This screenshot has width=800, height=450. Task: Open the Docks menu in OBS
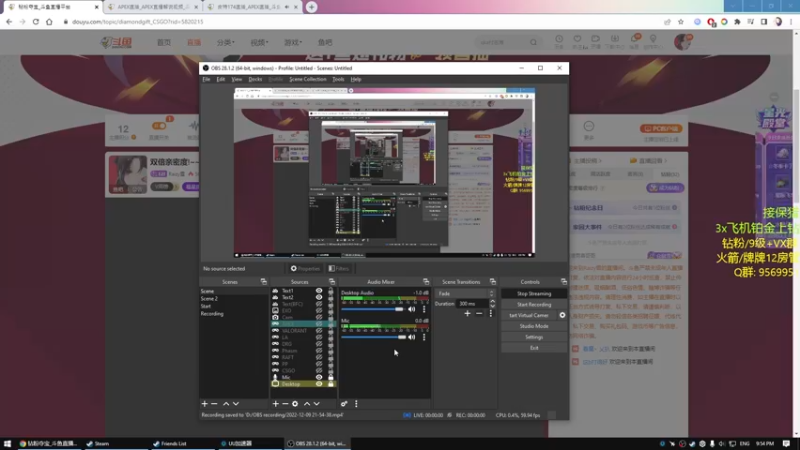(x=255, y=79)
